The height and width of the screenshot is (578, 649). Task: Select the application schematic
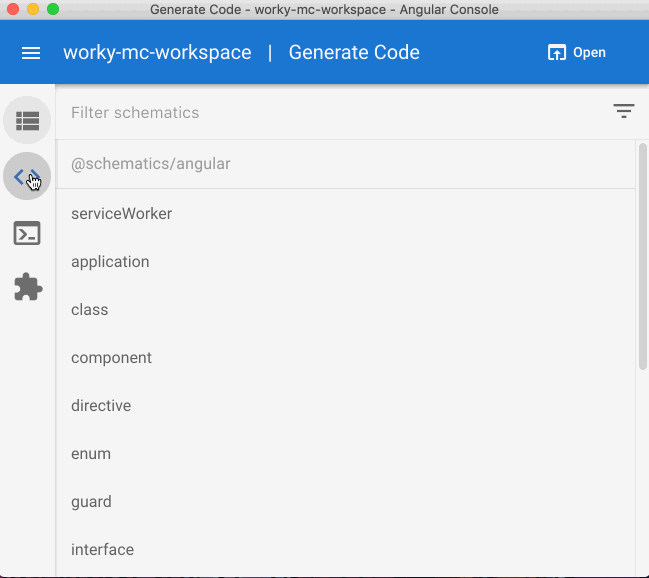[x=346, y=262]
